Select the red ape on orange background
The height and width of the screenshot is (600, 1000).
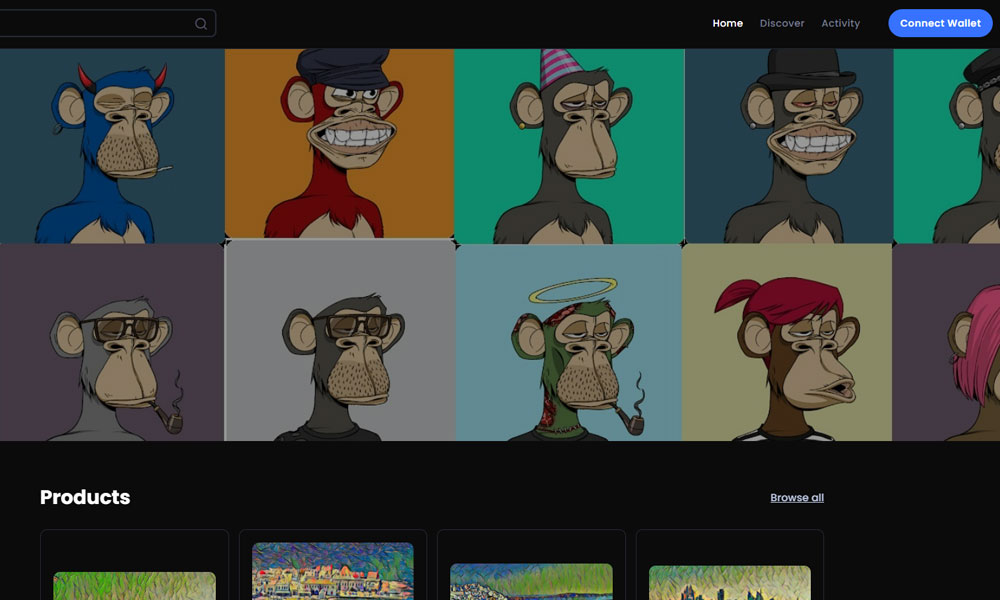click(339, 143)
